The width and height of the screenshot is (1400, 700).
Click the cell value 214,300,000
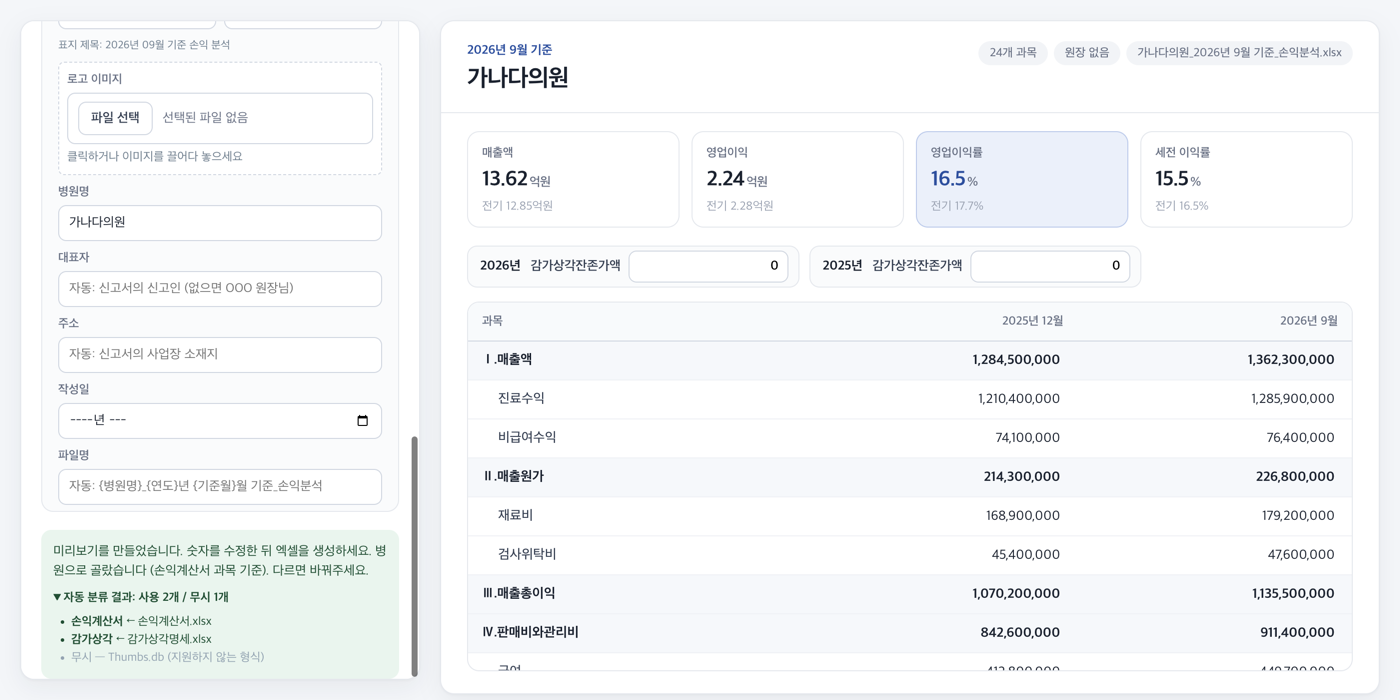(x=1022, y=477)
